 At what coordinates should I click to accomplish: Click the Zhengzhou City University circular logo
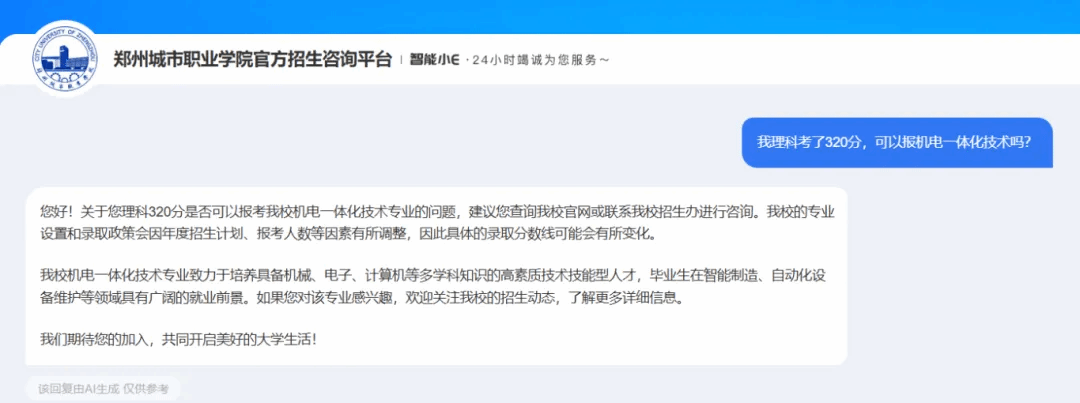65,58
